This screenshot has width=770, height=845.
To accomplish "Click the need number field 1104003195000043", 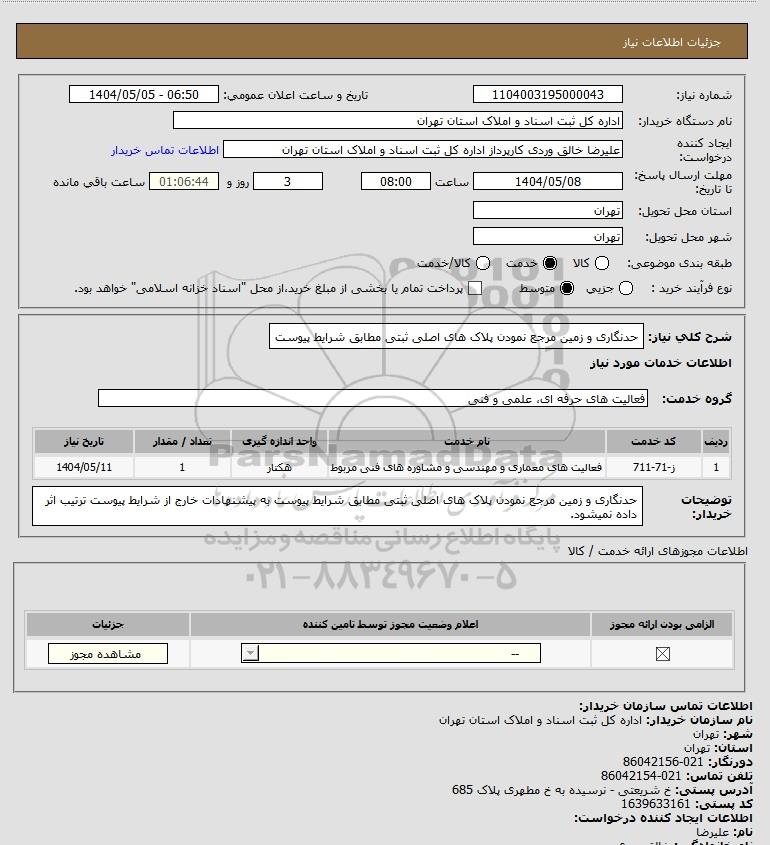I will pos(547,94).
